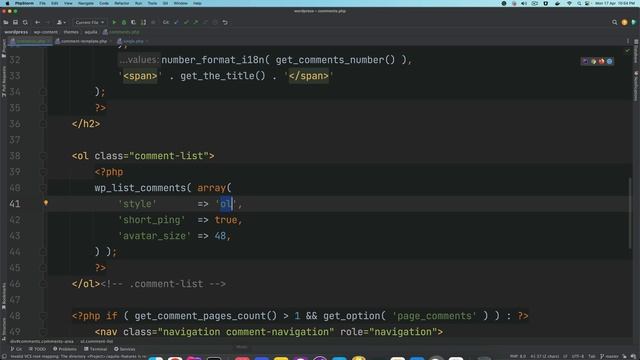Click the rollback undo arrow icon

pyautogui.click(x=225, y=22)
